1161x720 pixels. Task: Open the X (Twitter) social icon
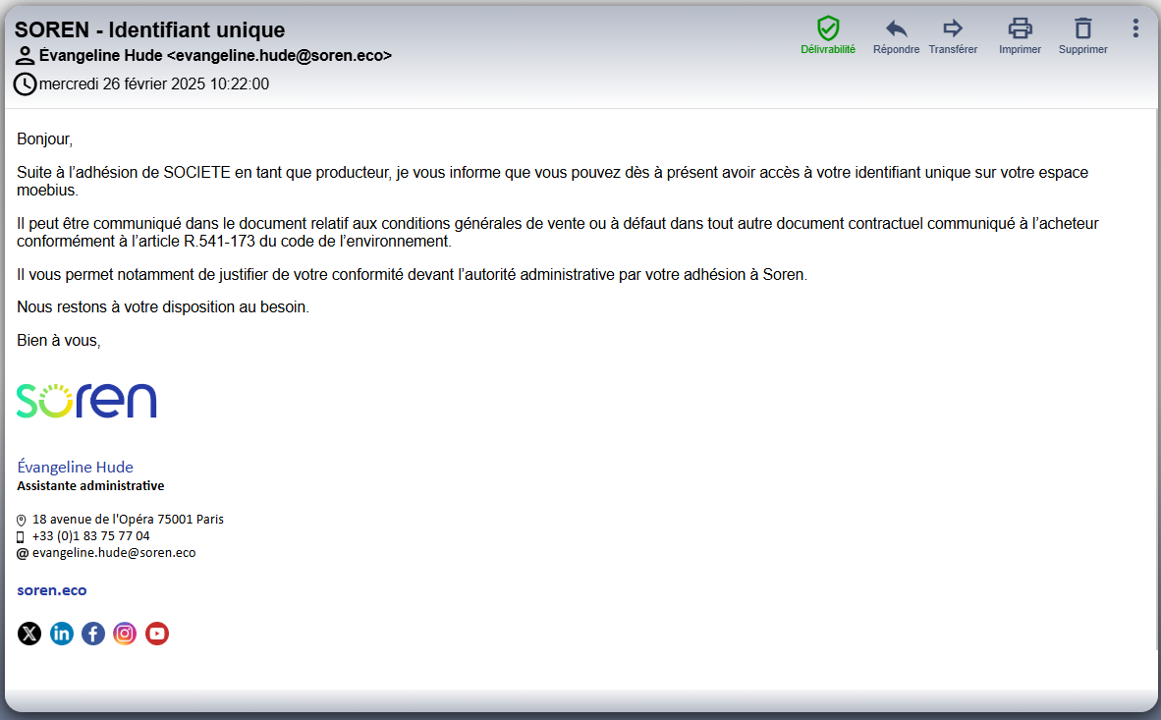[30, 633]
